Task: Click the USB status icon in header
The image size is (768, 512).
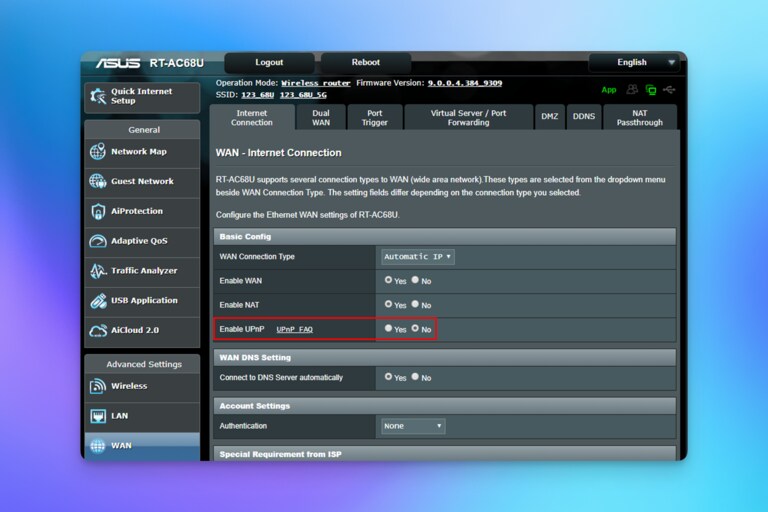Action: pos(668,90)
